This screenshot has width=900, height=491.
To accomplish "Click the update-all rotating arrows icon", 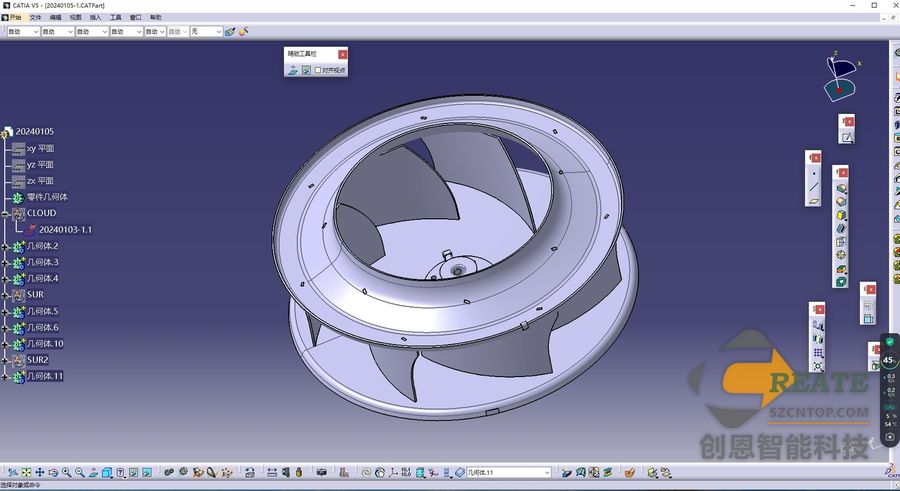I will pyautogui.click(x=366, y=473).
